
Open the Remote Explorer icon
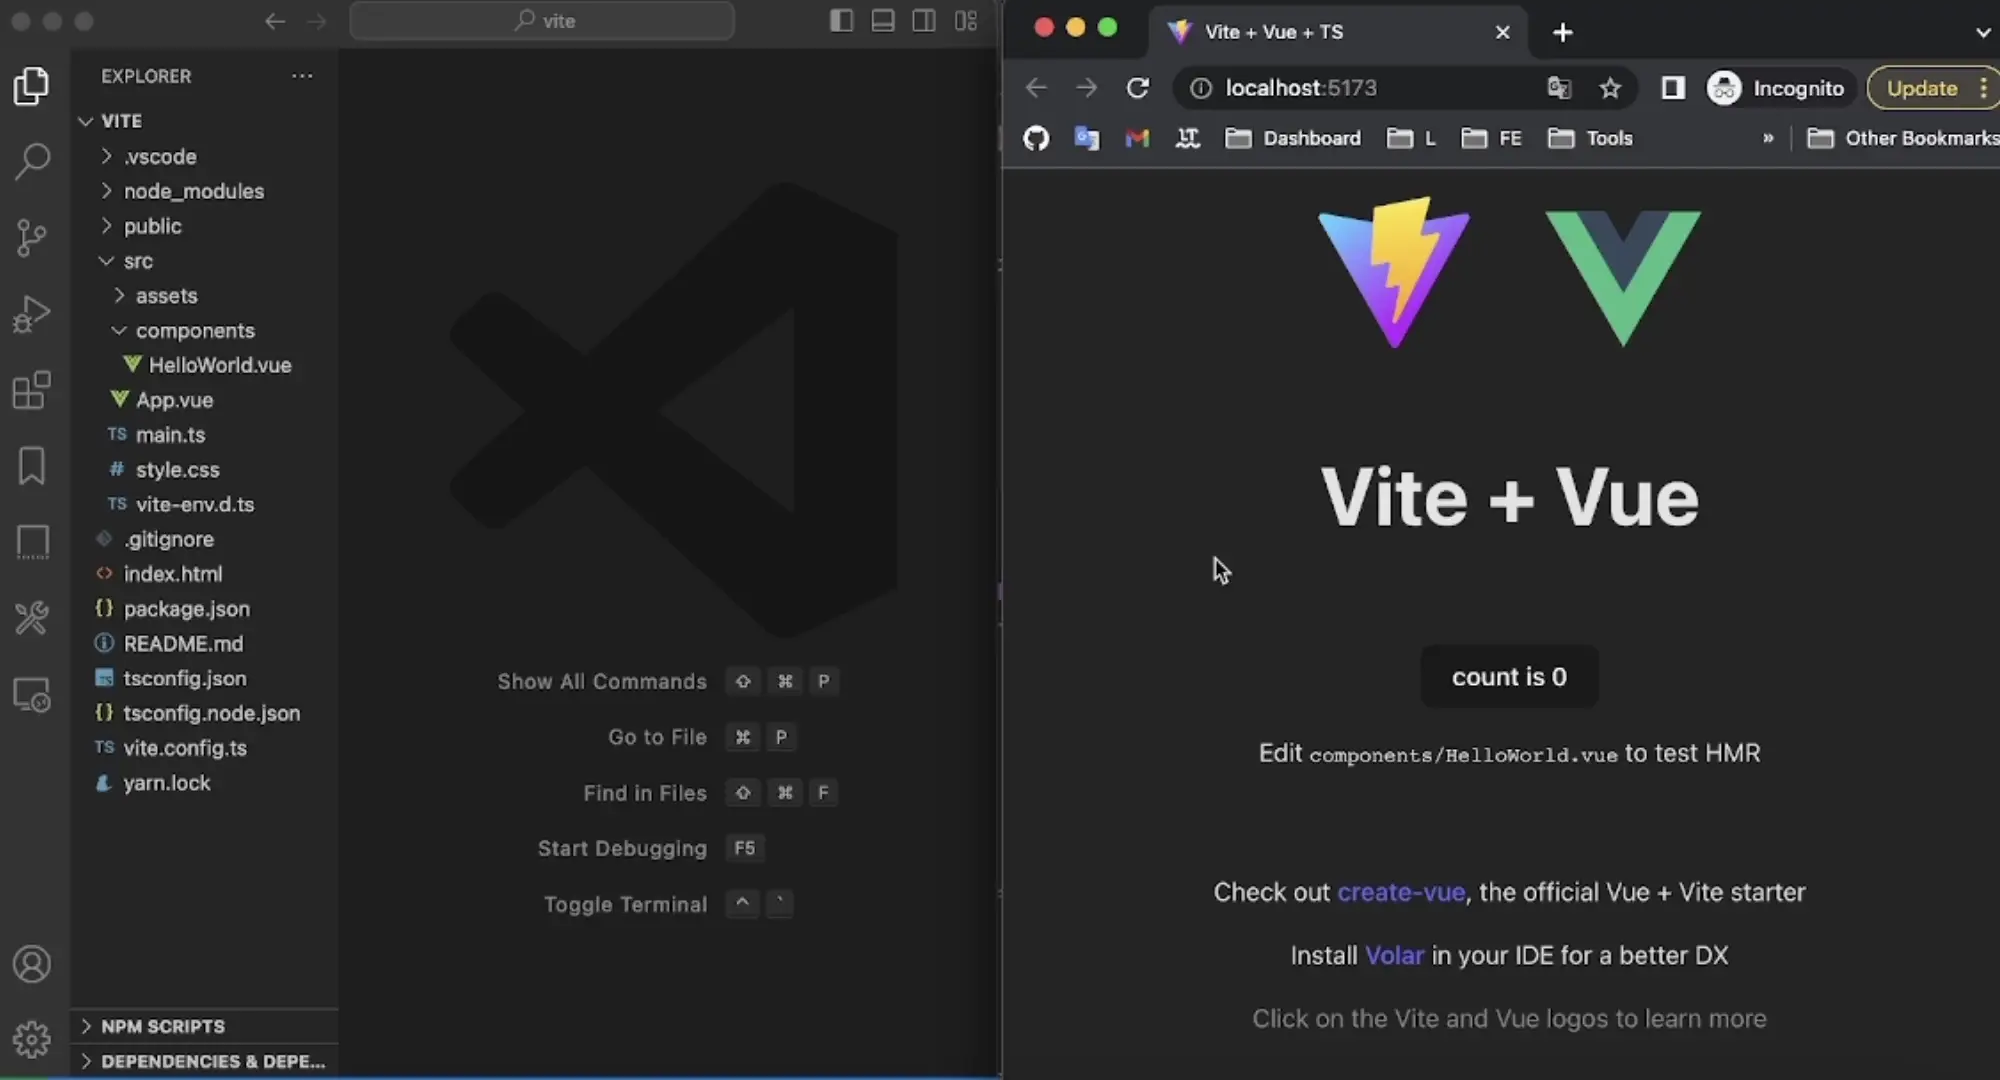tap(32, 695)
